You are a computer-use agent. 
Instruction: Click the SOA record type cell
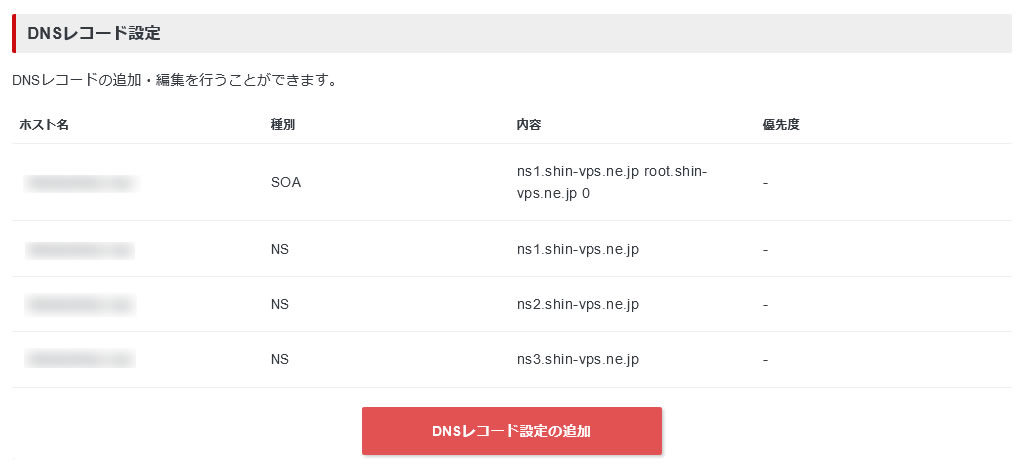[286, 183]
